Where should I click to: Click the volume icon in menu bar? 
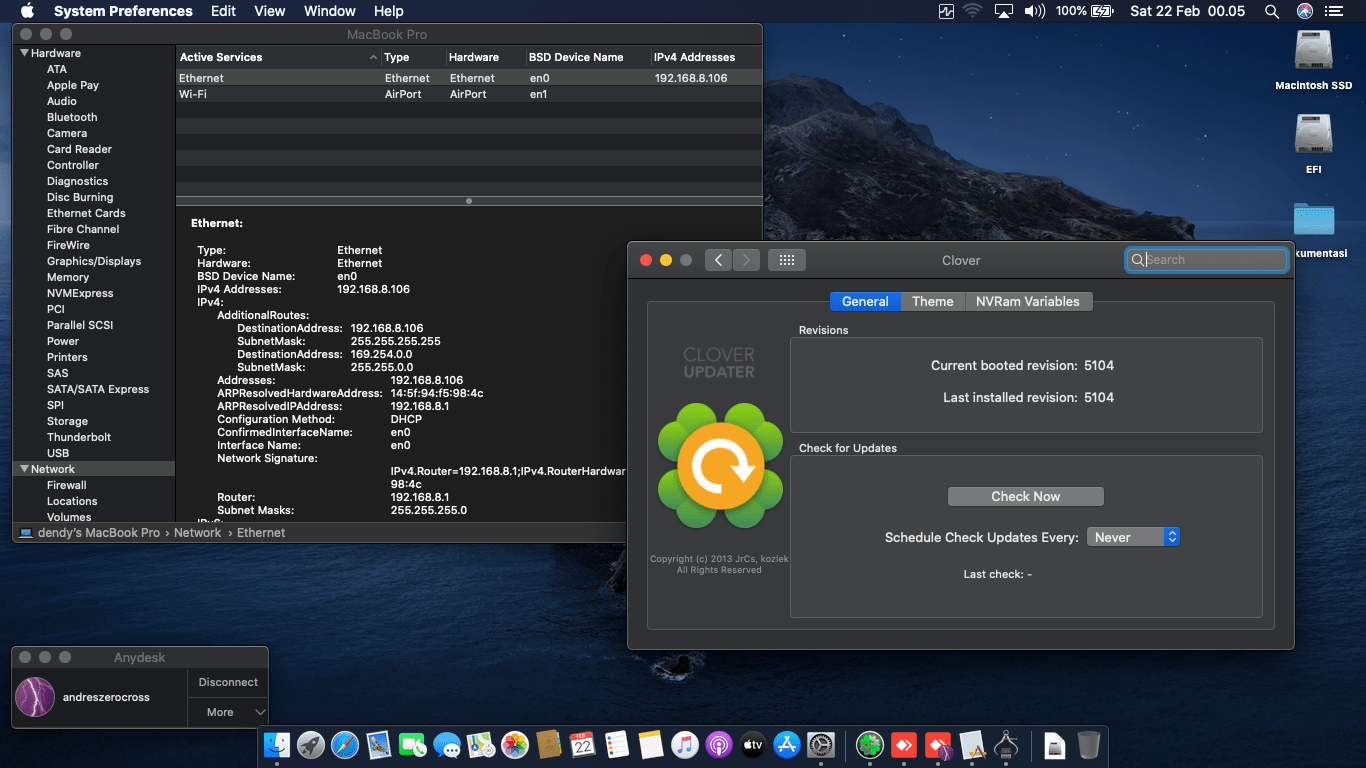1034,11
